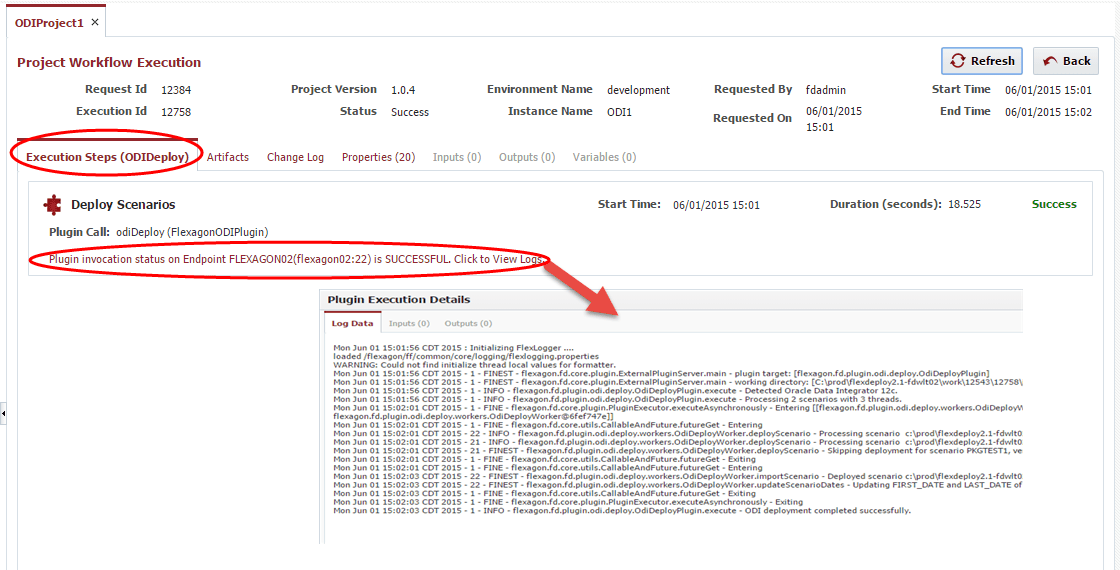Click the Deploy Scenarios puzzle piece icon
The image size is (1120, 570).
pos(52,205)
